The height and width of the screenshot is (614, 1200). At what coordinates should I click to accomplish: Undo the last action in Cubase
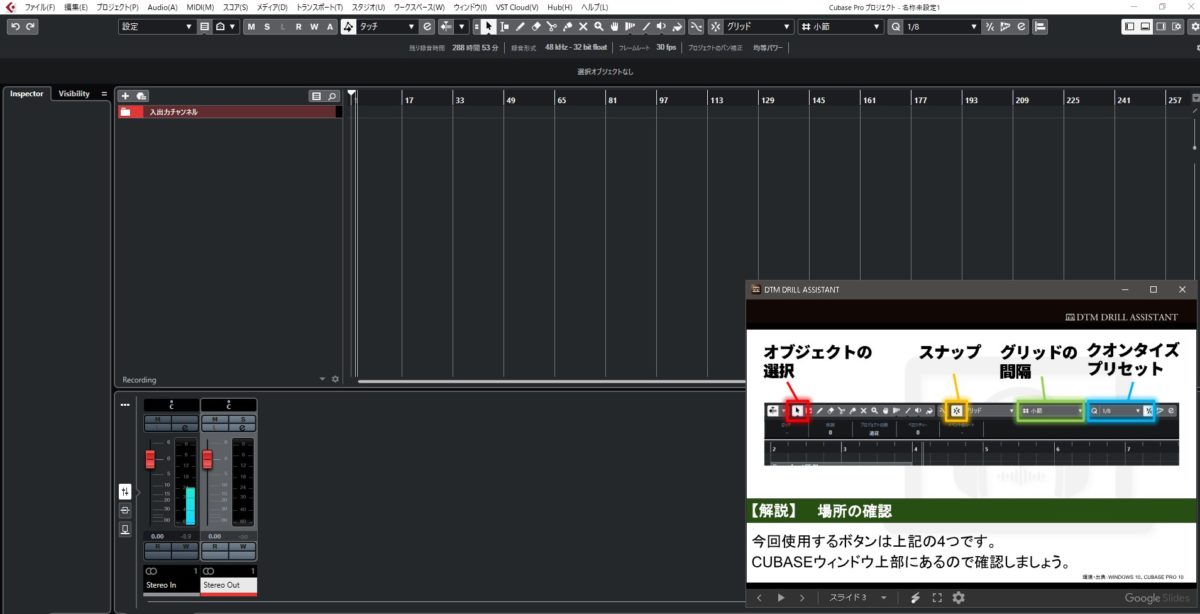[x=15, y=27]
